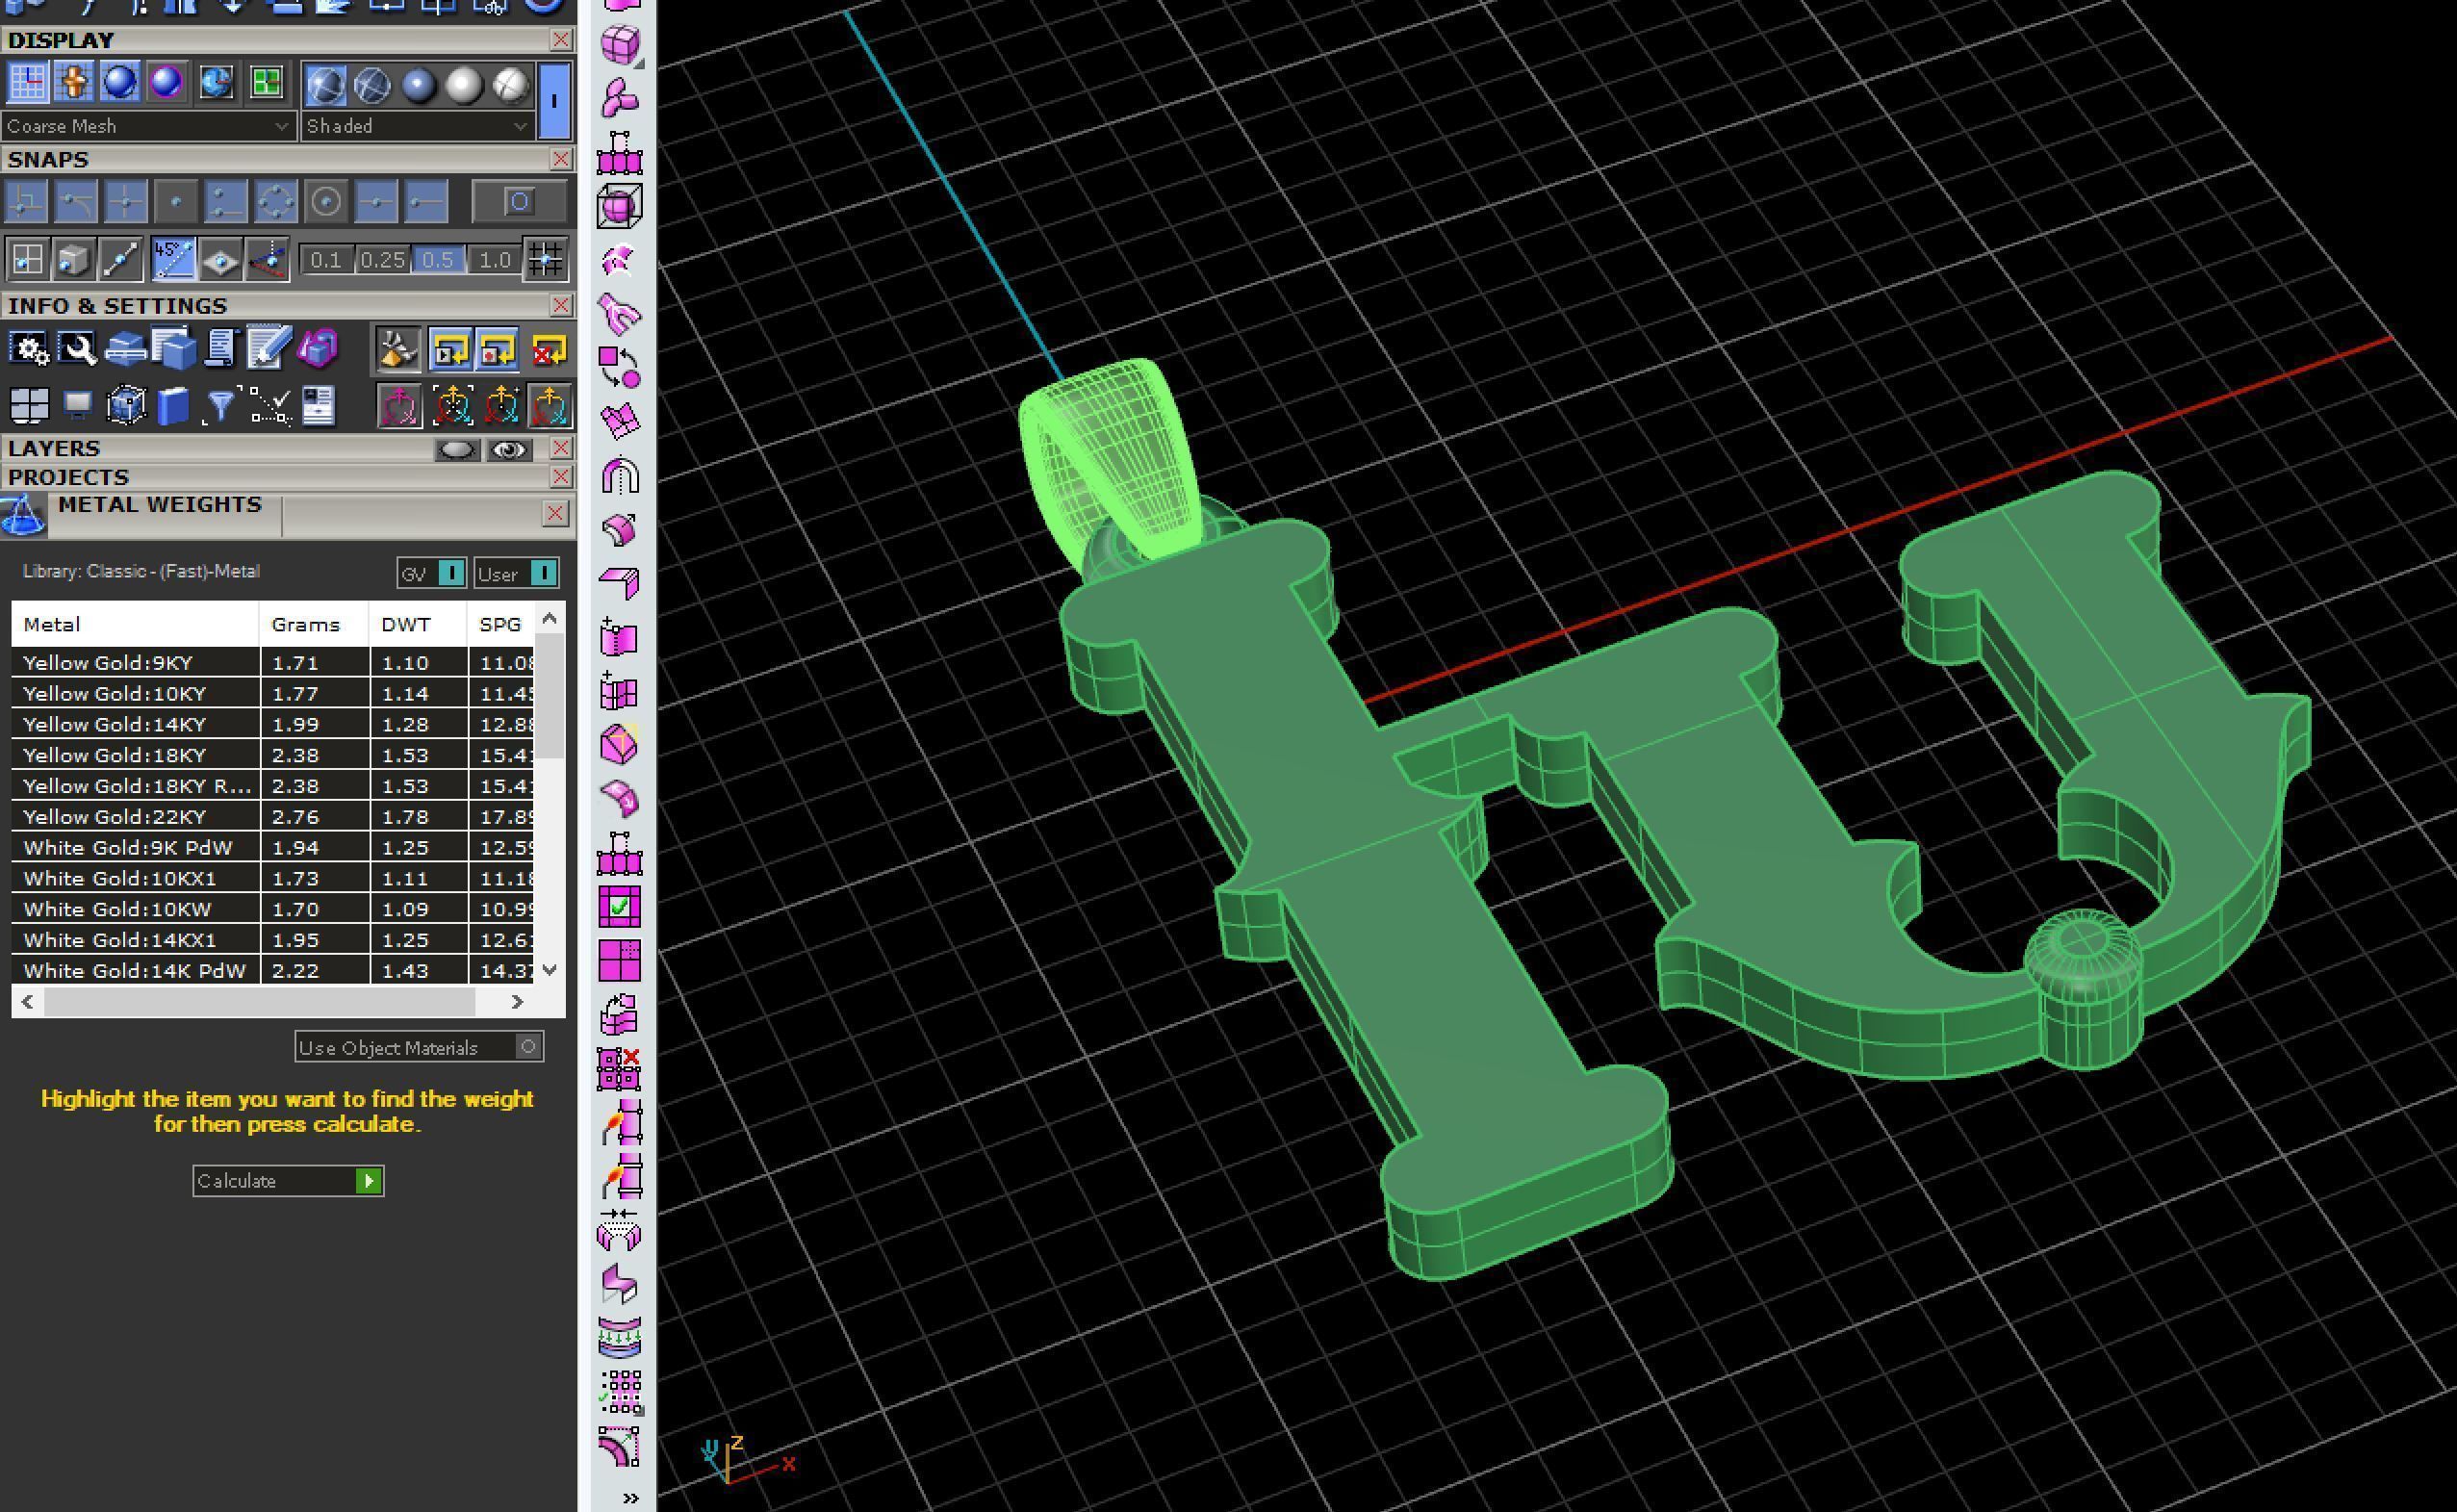2457x1512 pixels.
Task: Click the pink Y-branch pipe tool
Action: point(620,314)
